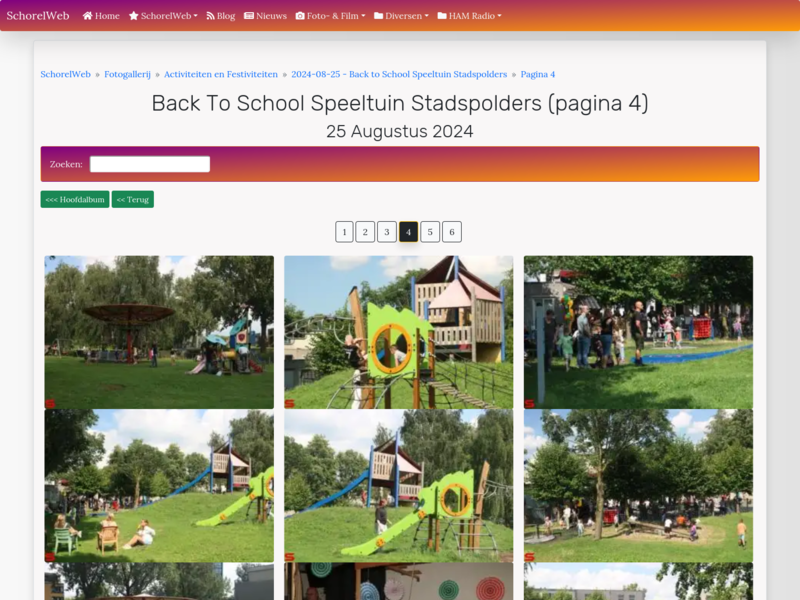Viewport: 800px width, 600px height.
Task: Open the Blog menu item
Action: pos(220,16)
